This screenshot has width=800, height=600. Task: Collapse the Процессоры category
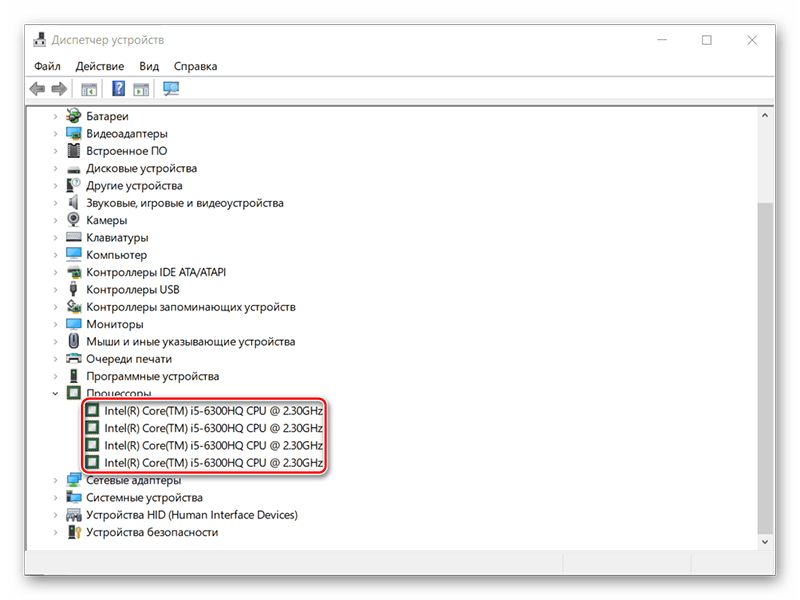coord(56,393)
